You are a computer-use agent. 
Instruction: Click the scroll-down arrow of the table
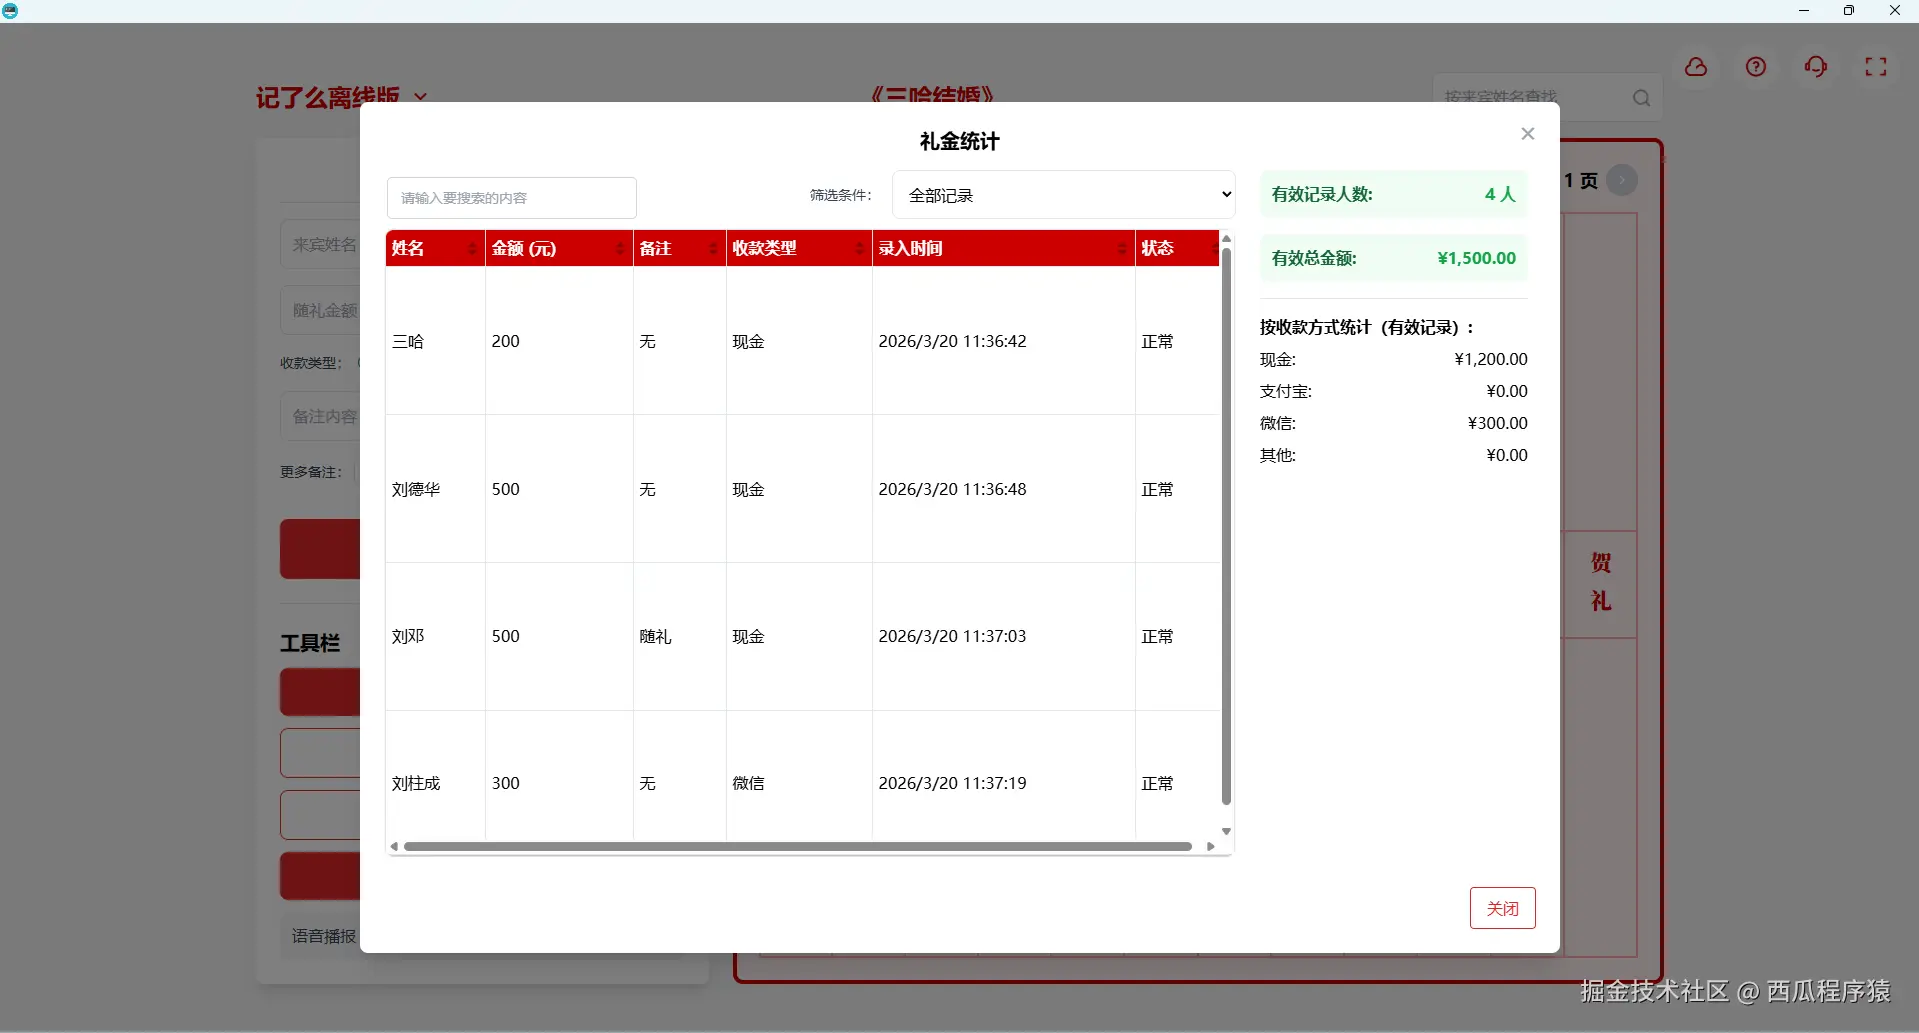point(1226,832)
